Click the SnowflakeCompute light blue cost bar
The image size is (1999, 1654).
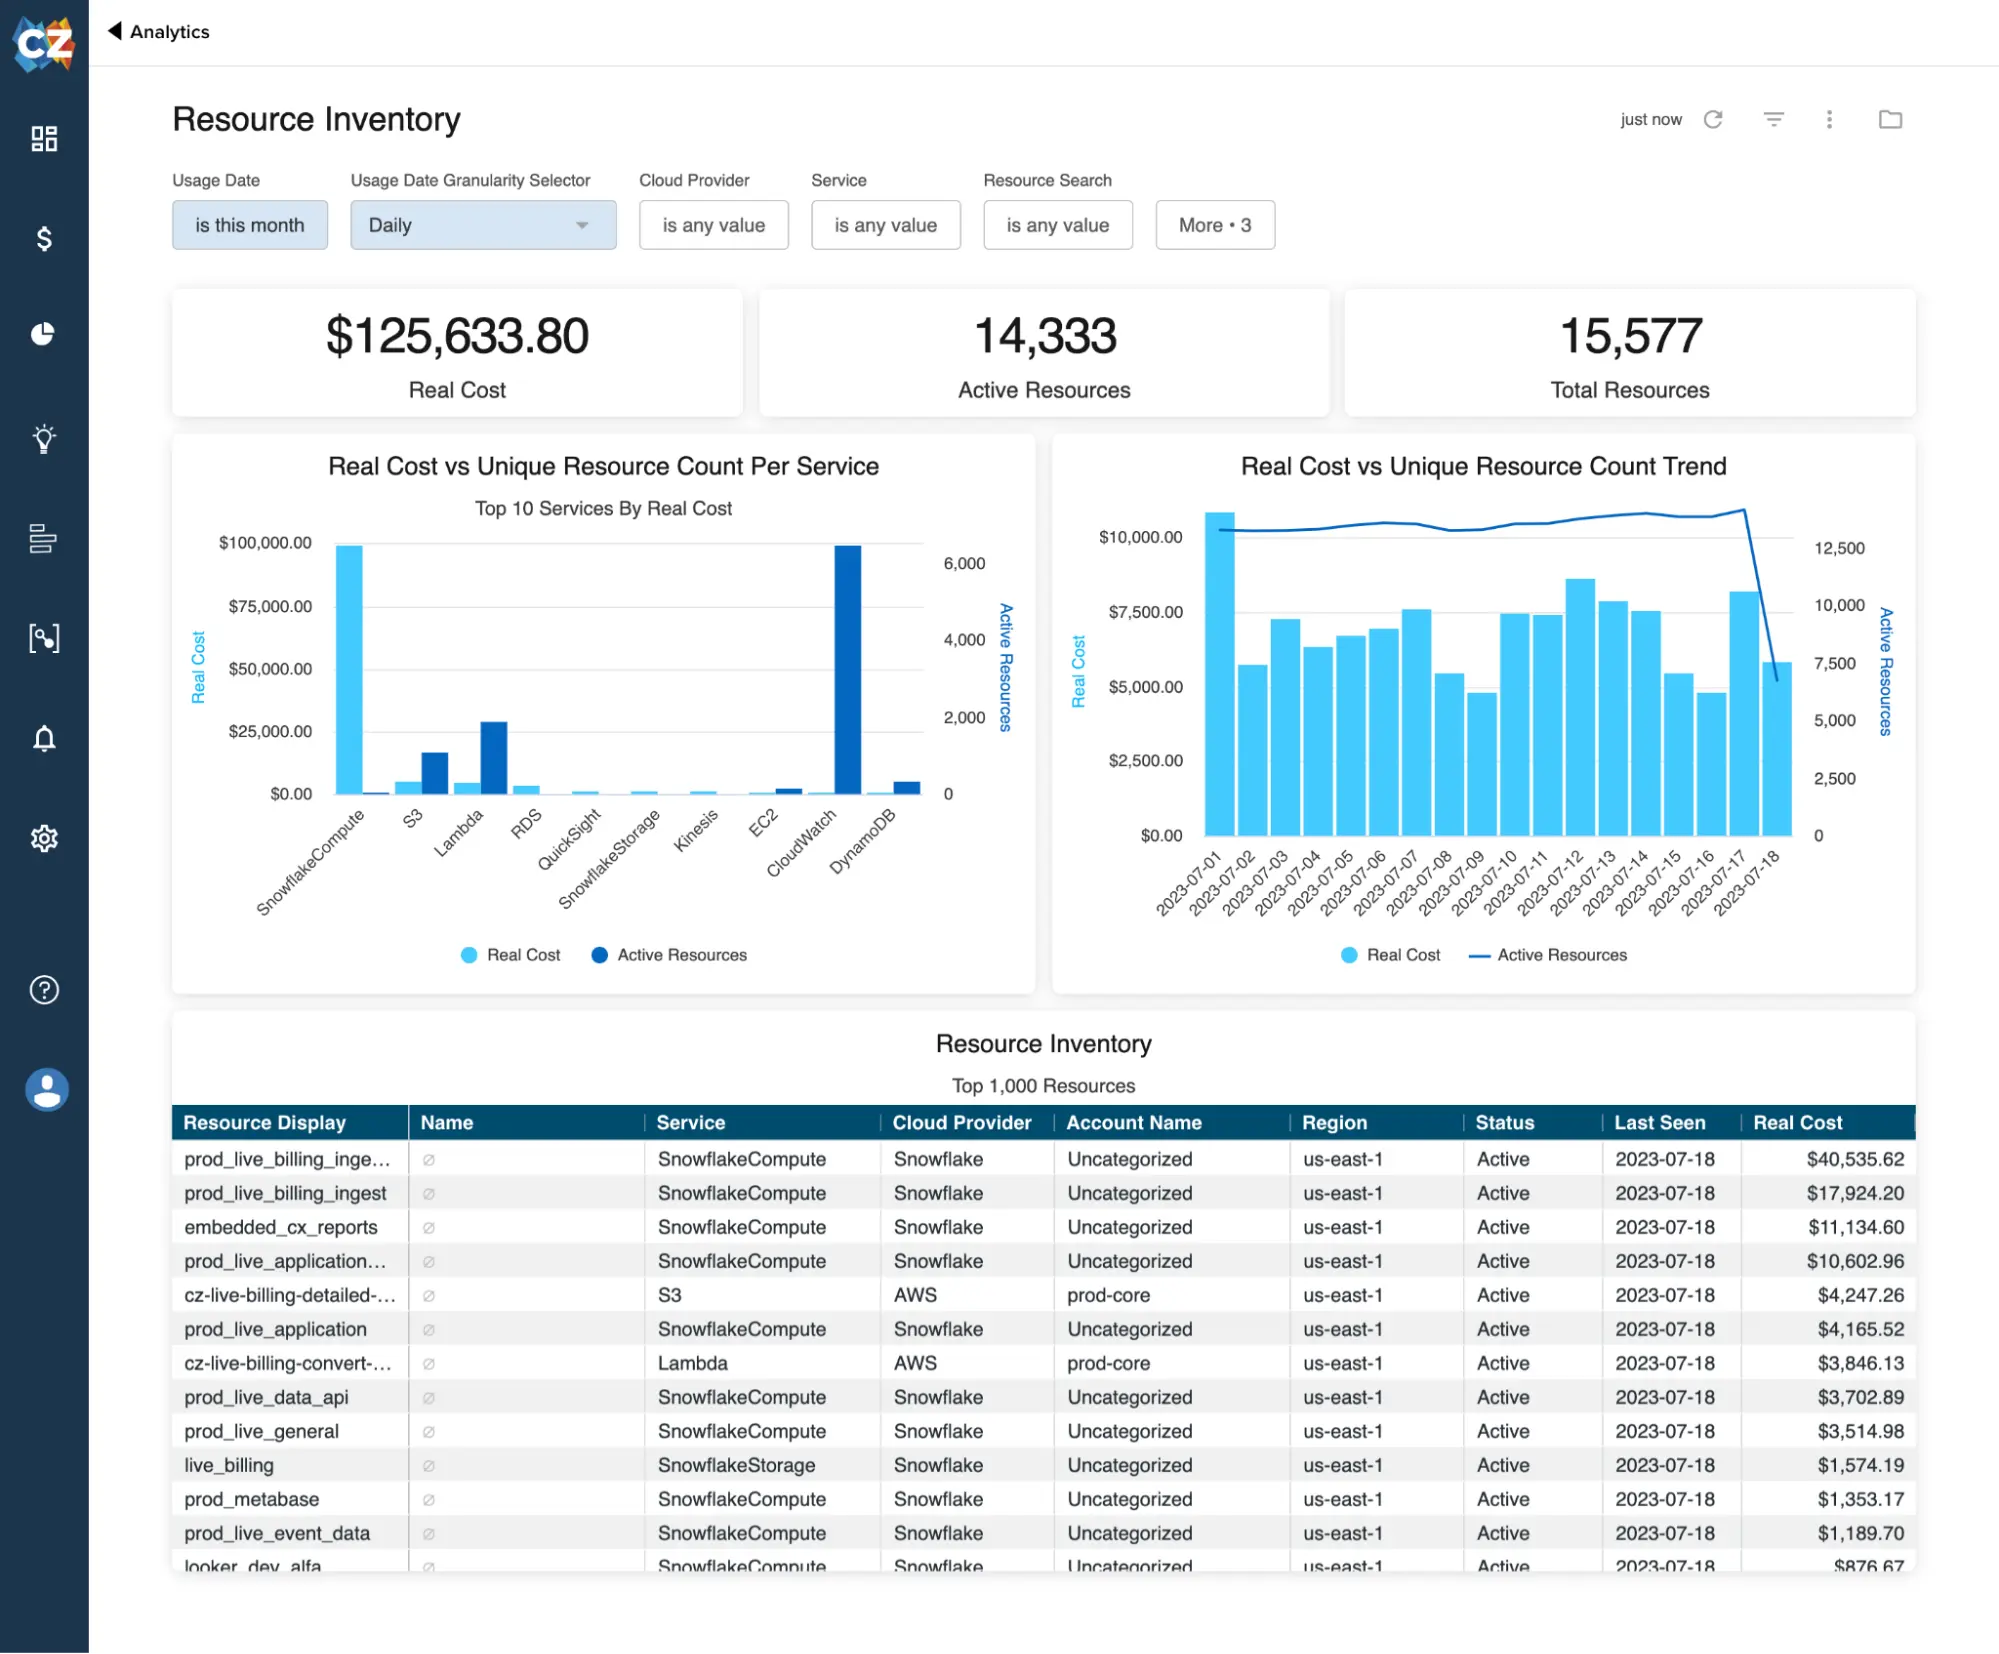coord(349,669)
